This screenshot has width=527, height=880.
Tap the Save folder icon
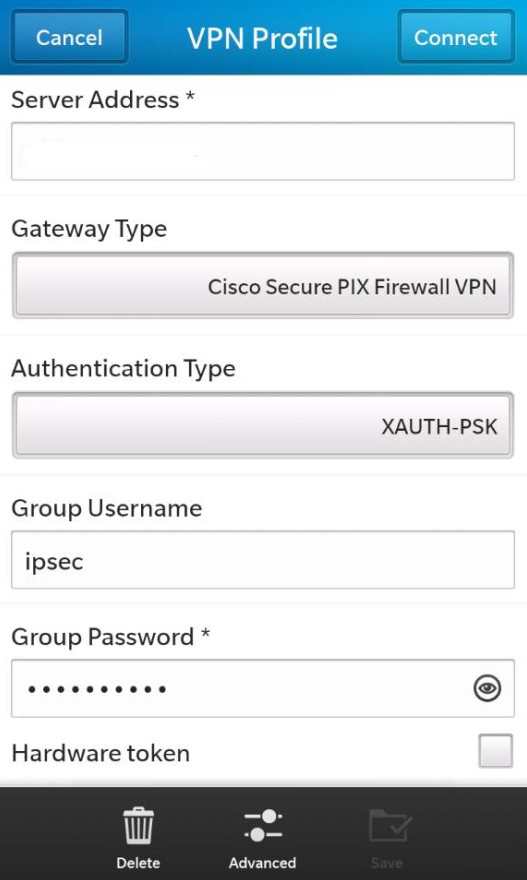pyautogui.click(x=389, y=826)
